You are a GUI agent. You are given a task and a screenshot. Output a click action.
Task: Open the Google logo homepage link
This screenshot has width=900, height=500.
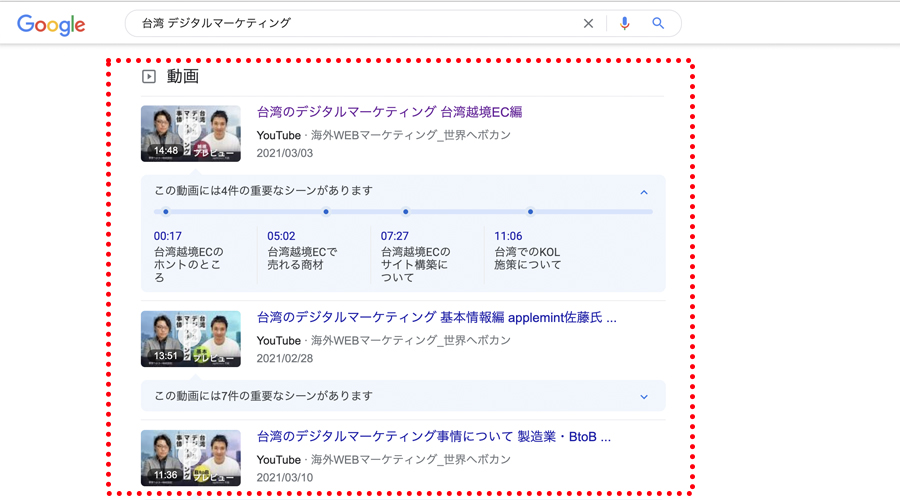click(51, 24)
